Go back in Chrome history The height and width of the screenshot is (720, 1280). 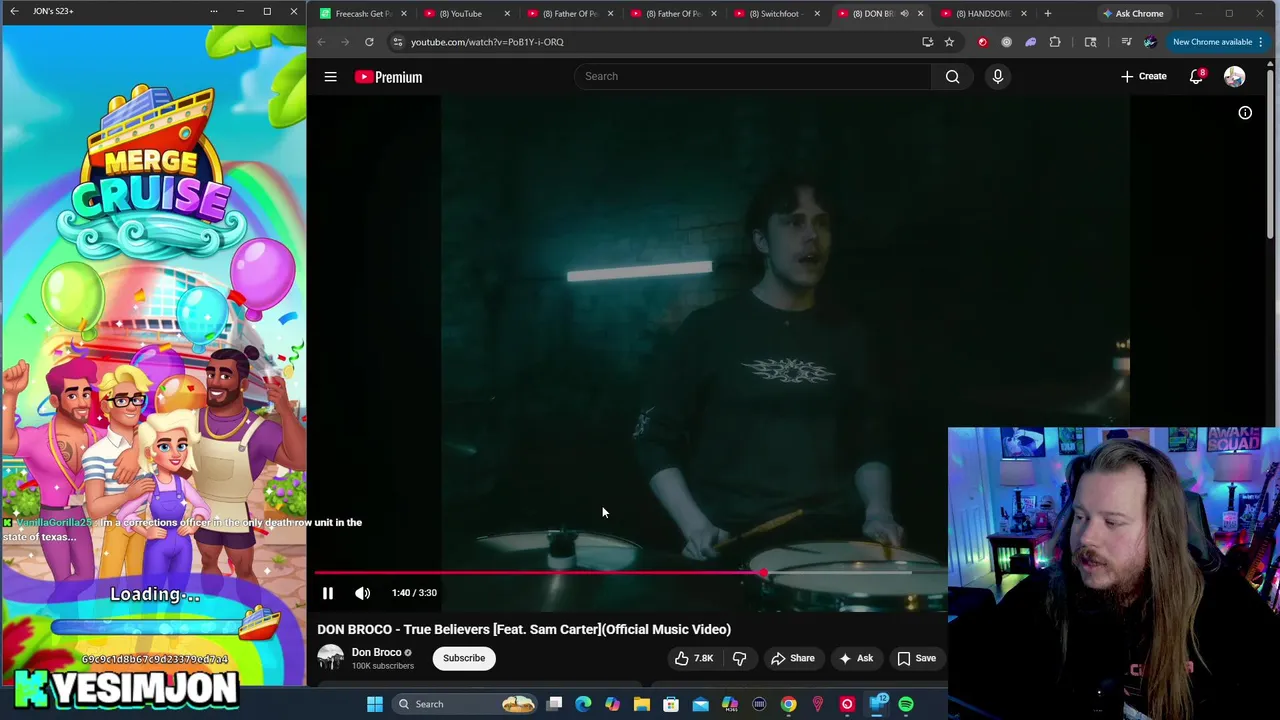tap(321, 42)
